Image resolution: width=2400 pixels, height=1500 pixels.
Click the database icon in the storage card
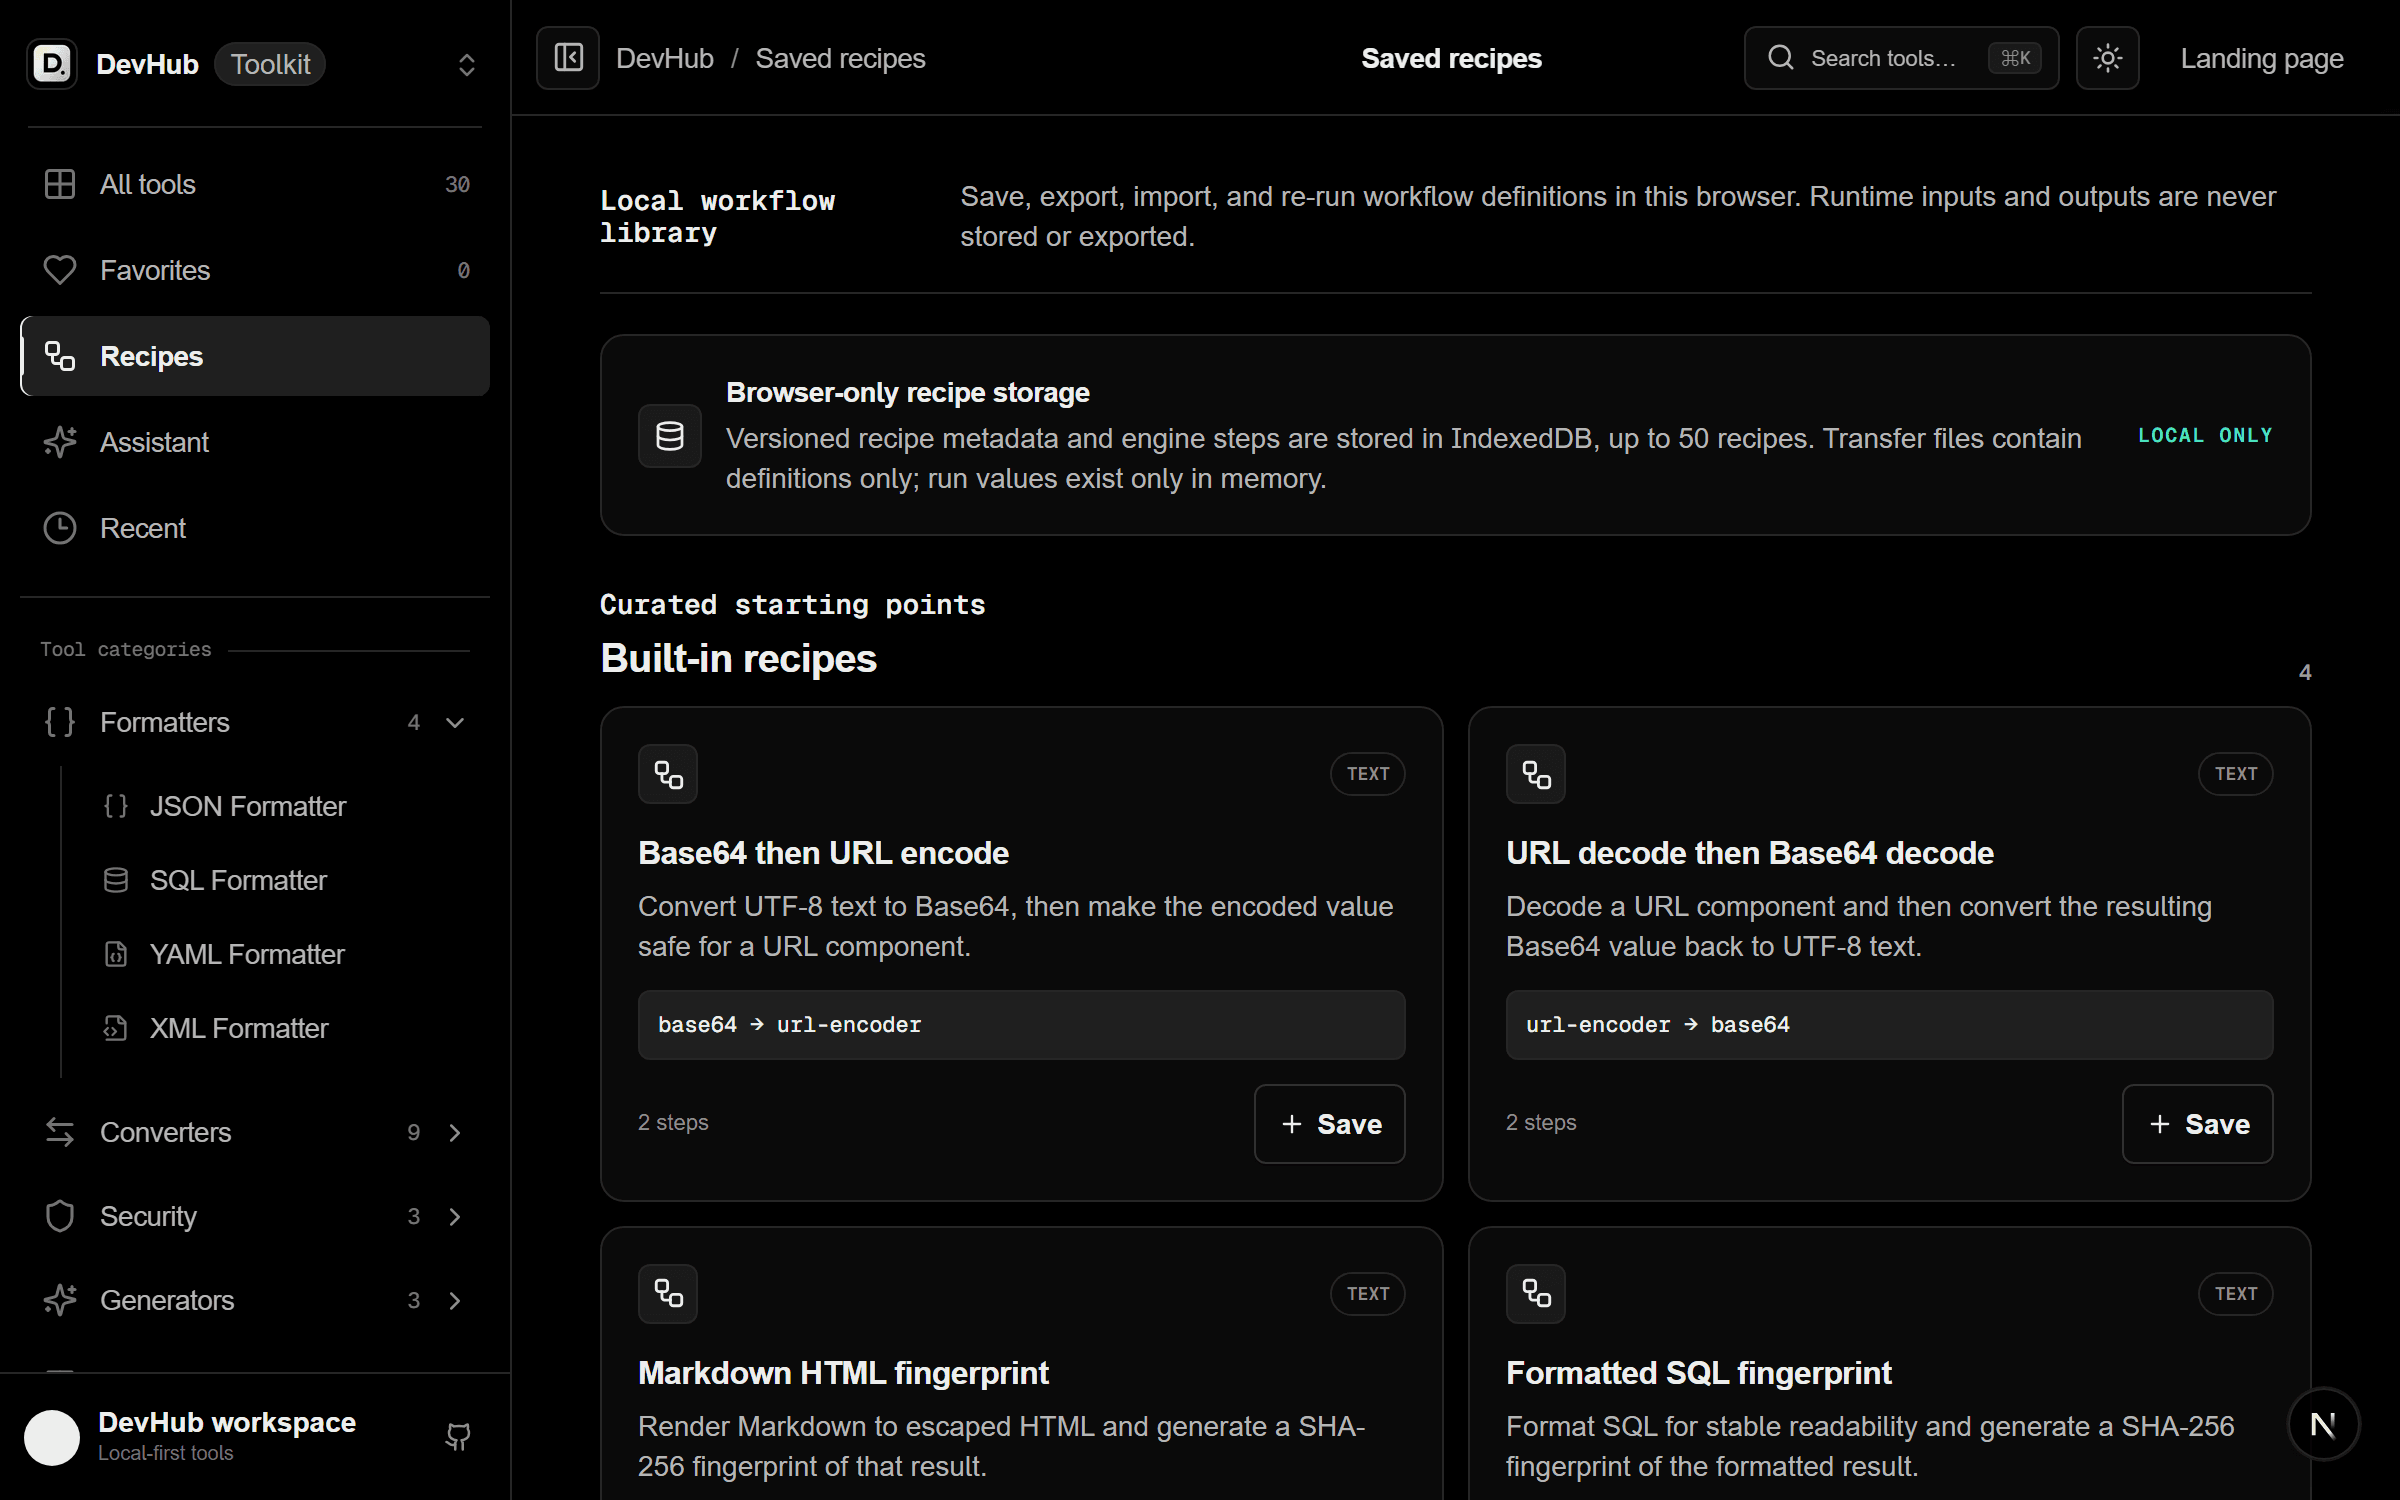[x=670, y=436]
